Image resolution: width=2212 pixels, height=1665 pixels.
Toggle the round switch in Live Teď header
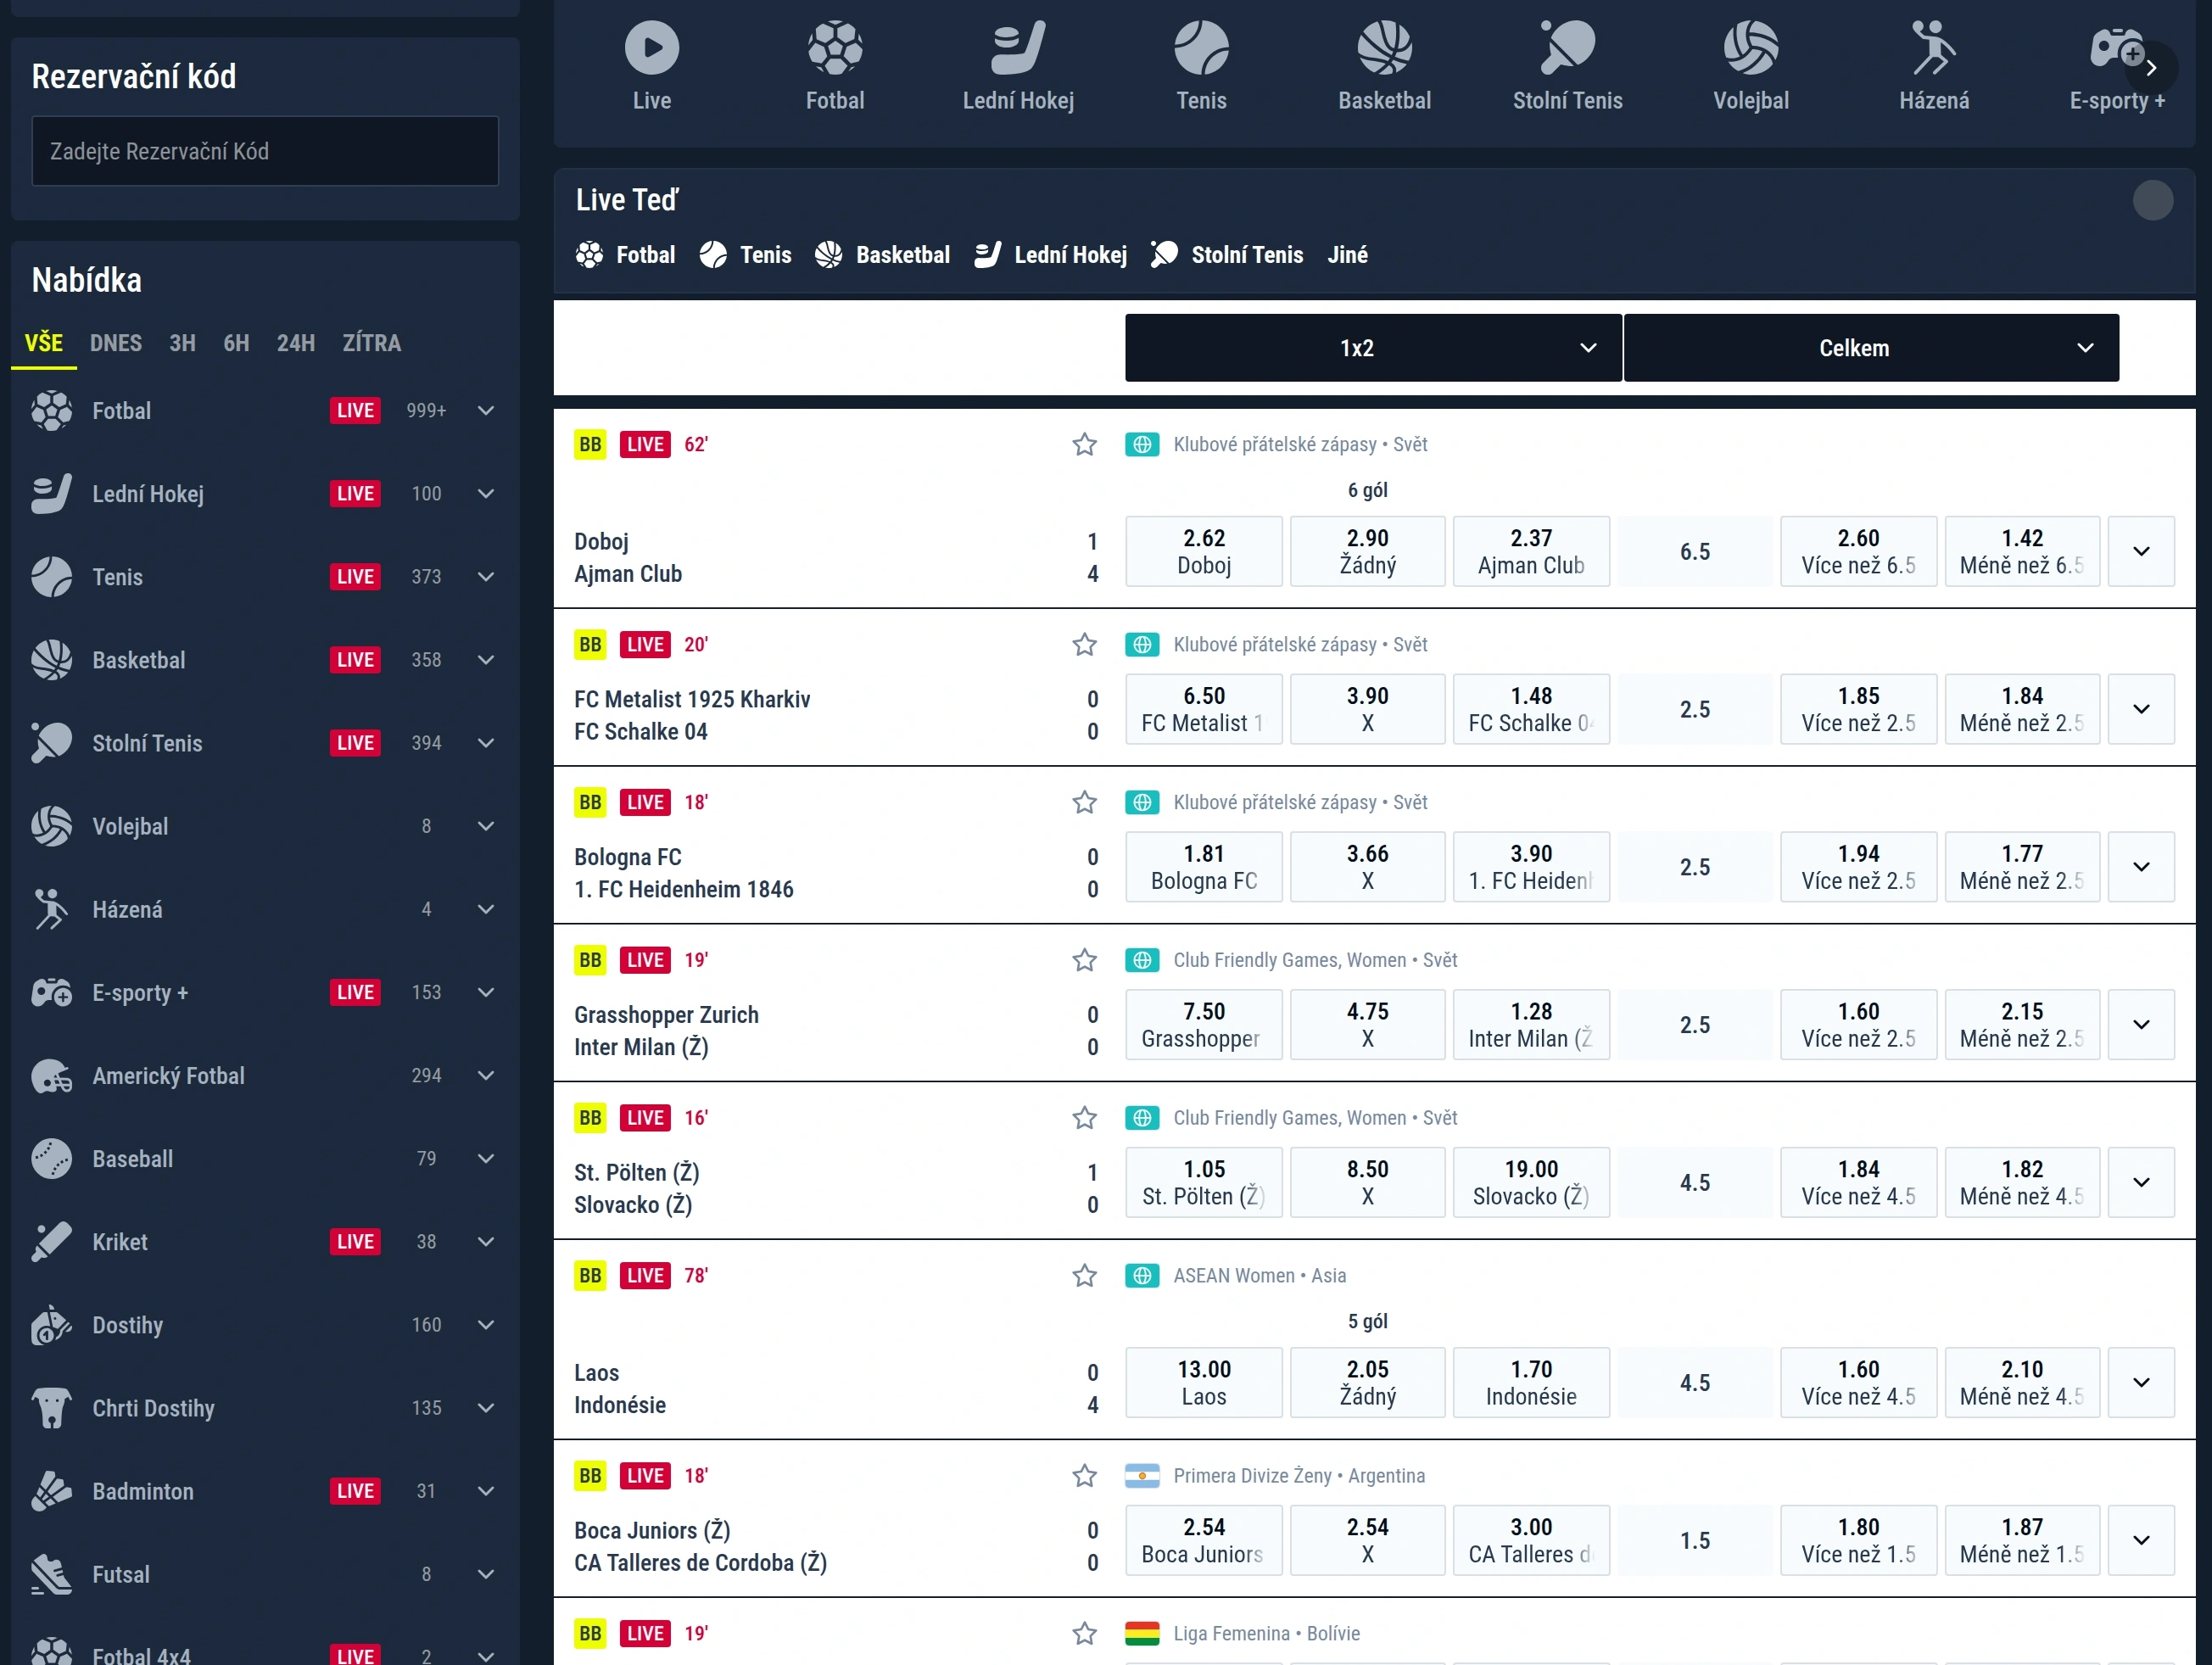pyautogui.click(x=2152, y=200)
